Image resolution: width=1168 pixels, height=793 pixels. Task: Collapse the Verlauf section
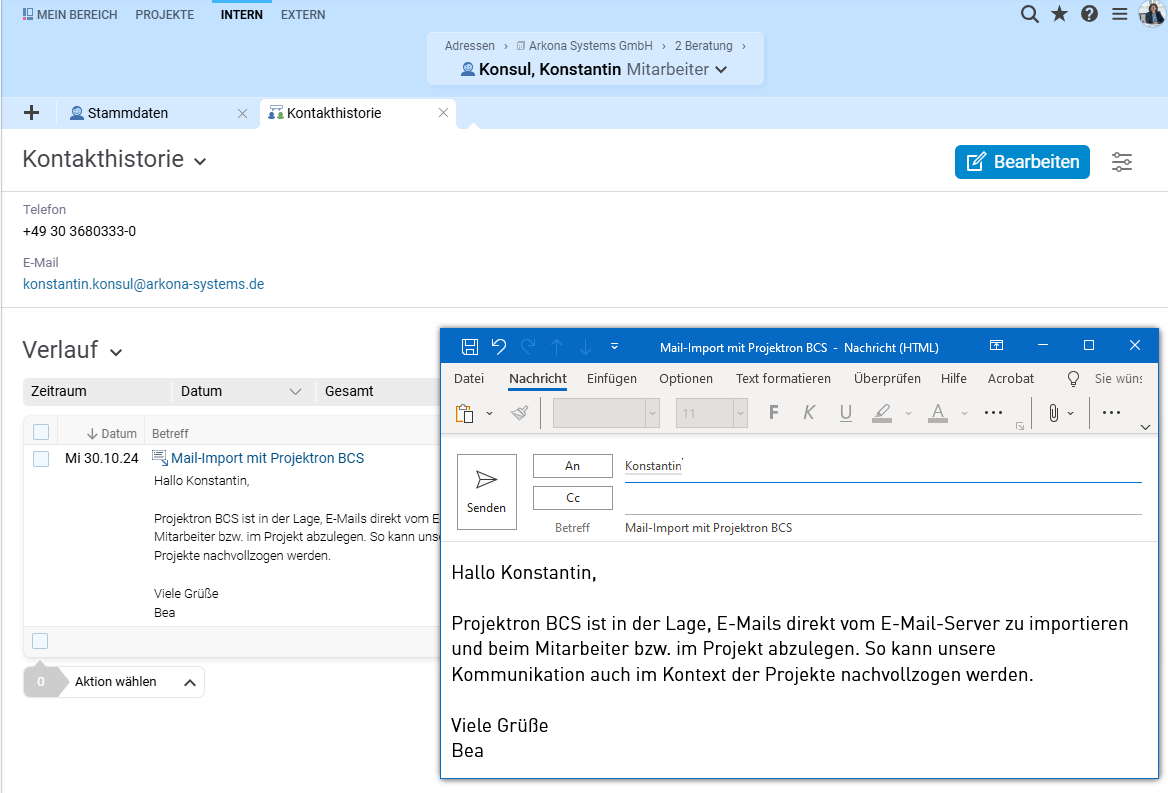point(115,352)
